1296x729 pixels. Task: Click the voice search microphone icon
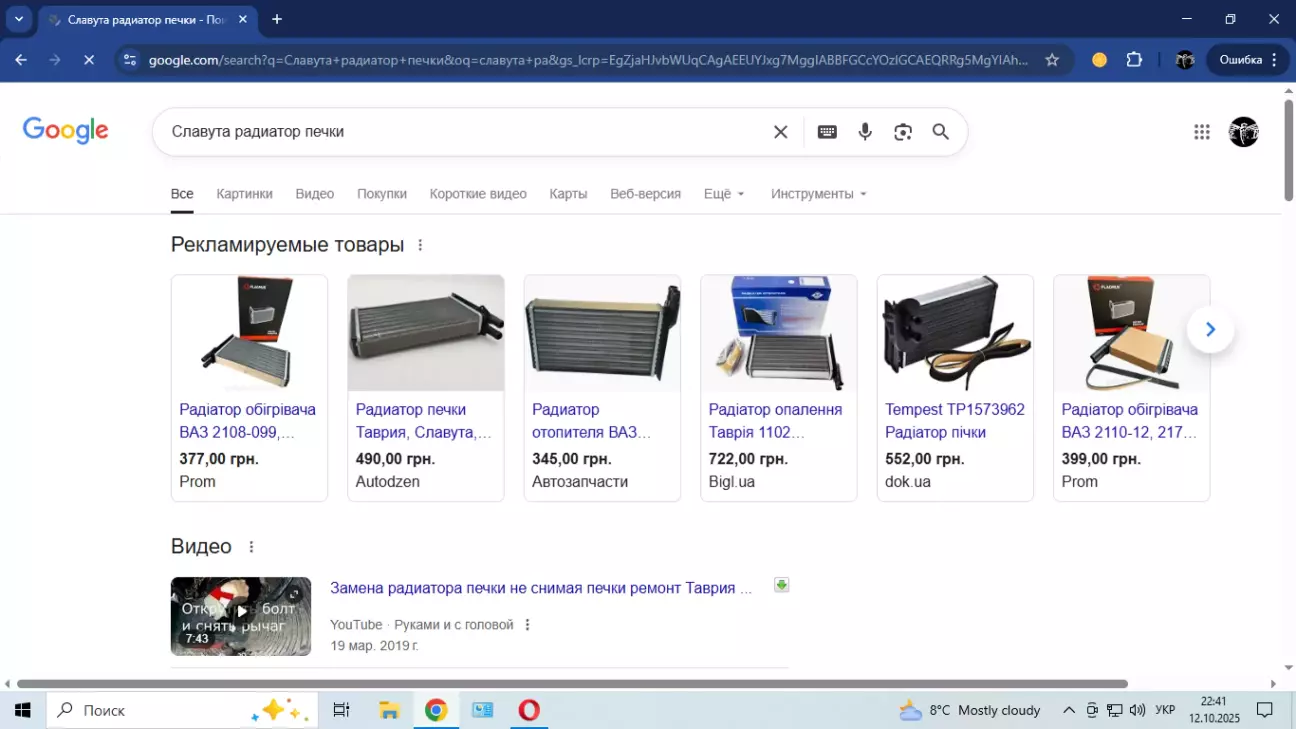click(x=865, y=132)
